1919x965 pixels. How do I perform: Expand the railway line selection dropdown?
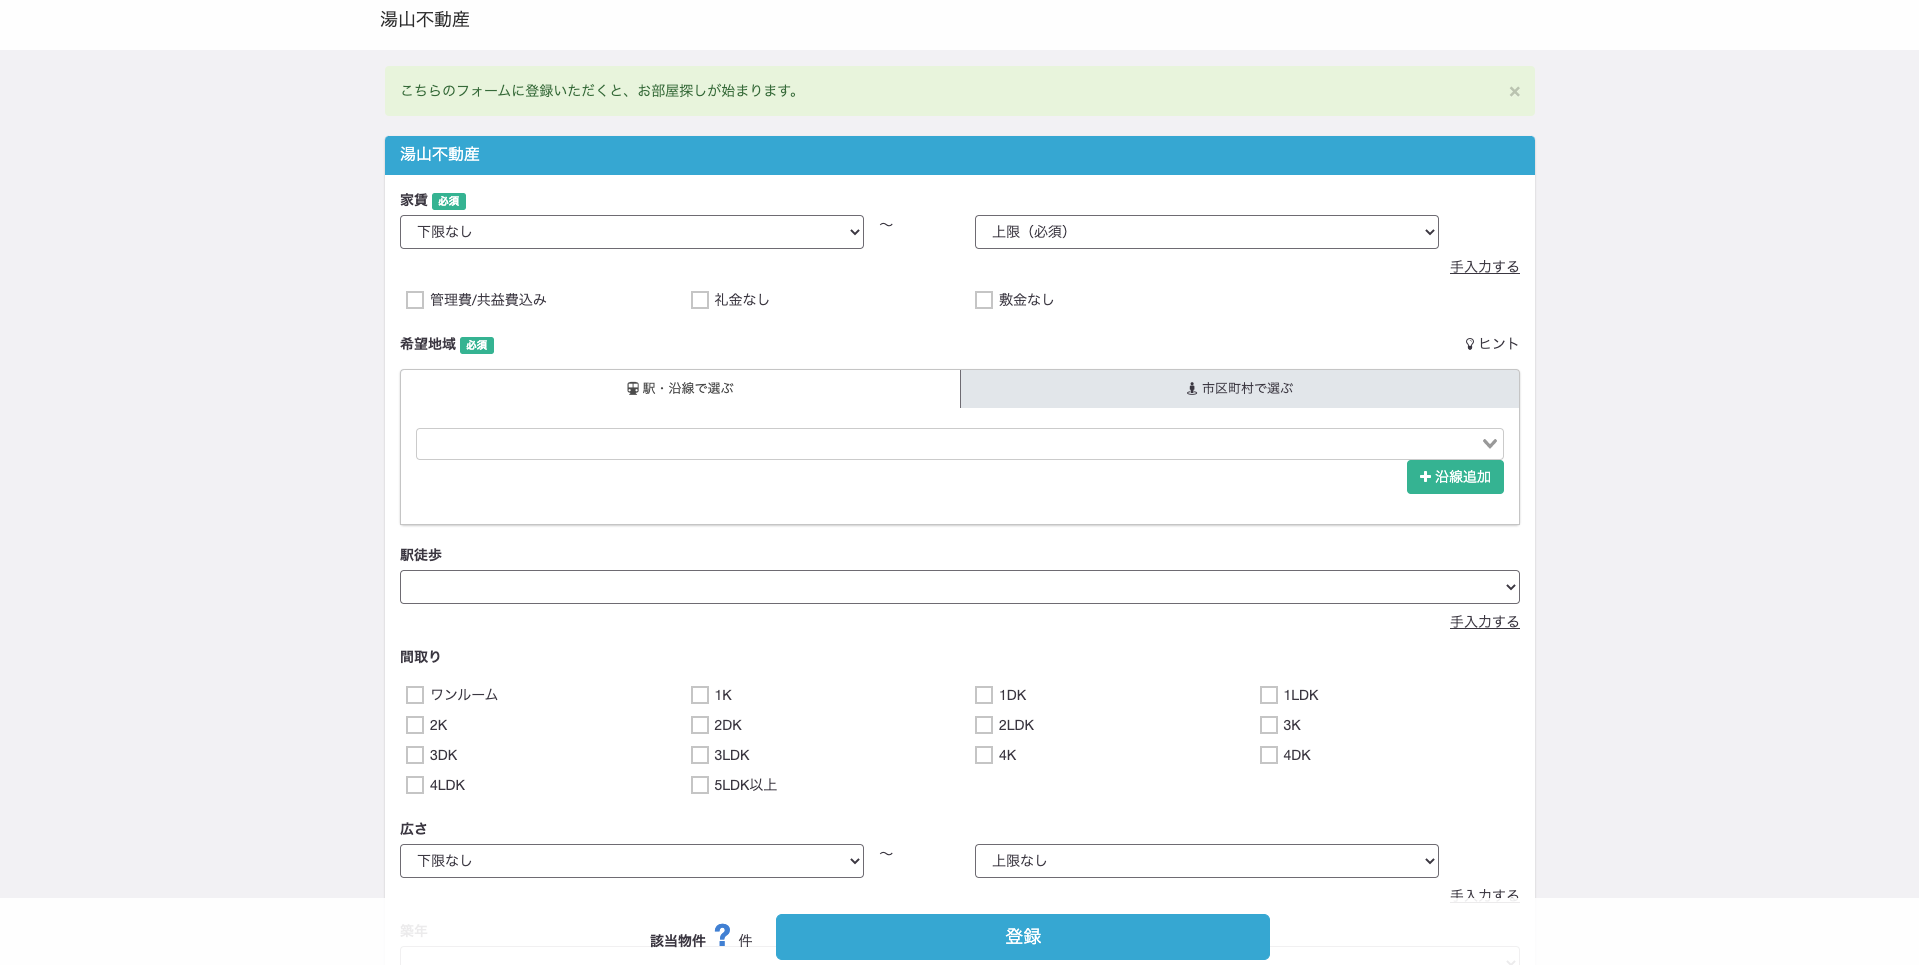[960, 444]
